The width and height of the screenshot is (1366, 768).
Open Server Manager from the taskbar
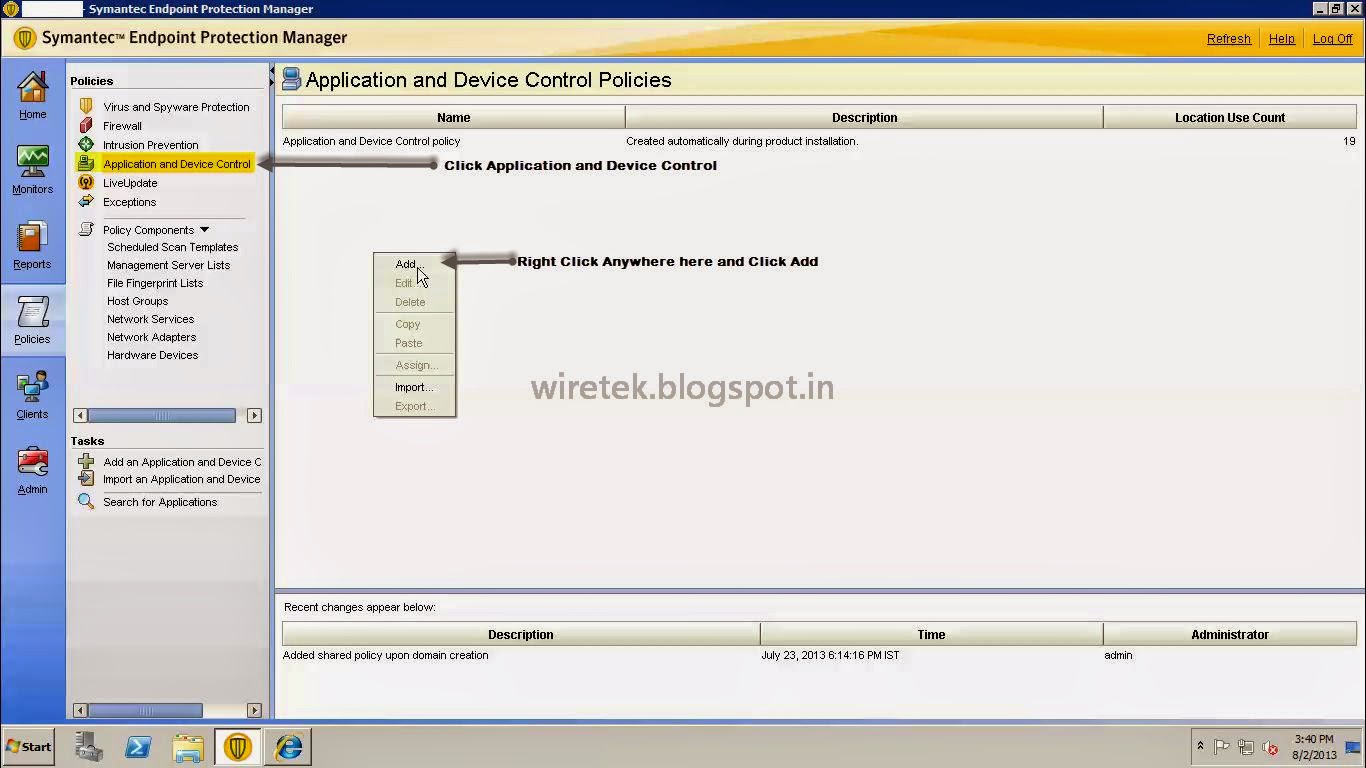pyautogui.click(x=89, y=747)
